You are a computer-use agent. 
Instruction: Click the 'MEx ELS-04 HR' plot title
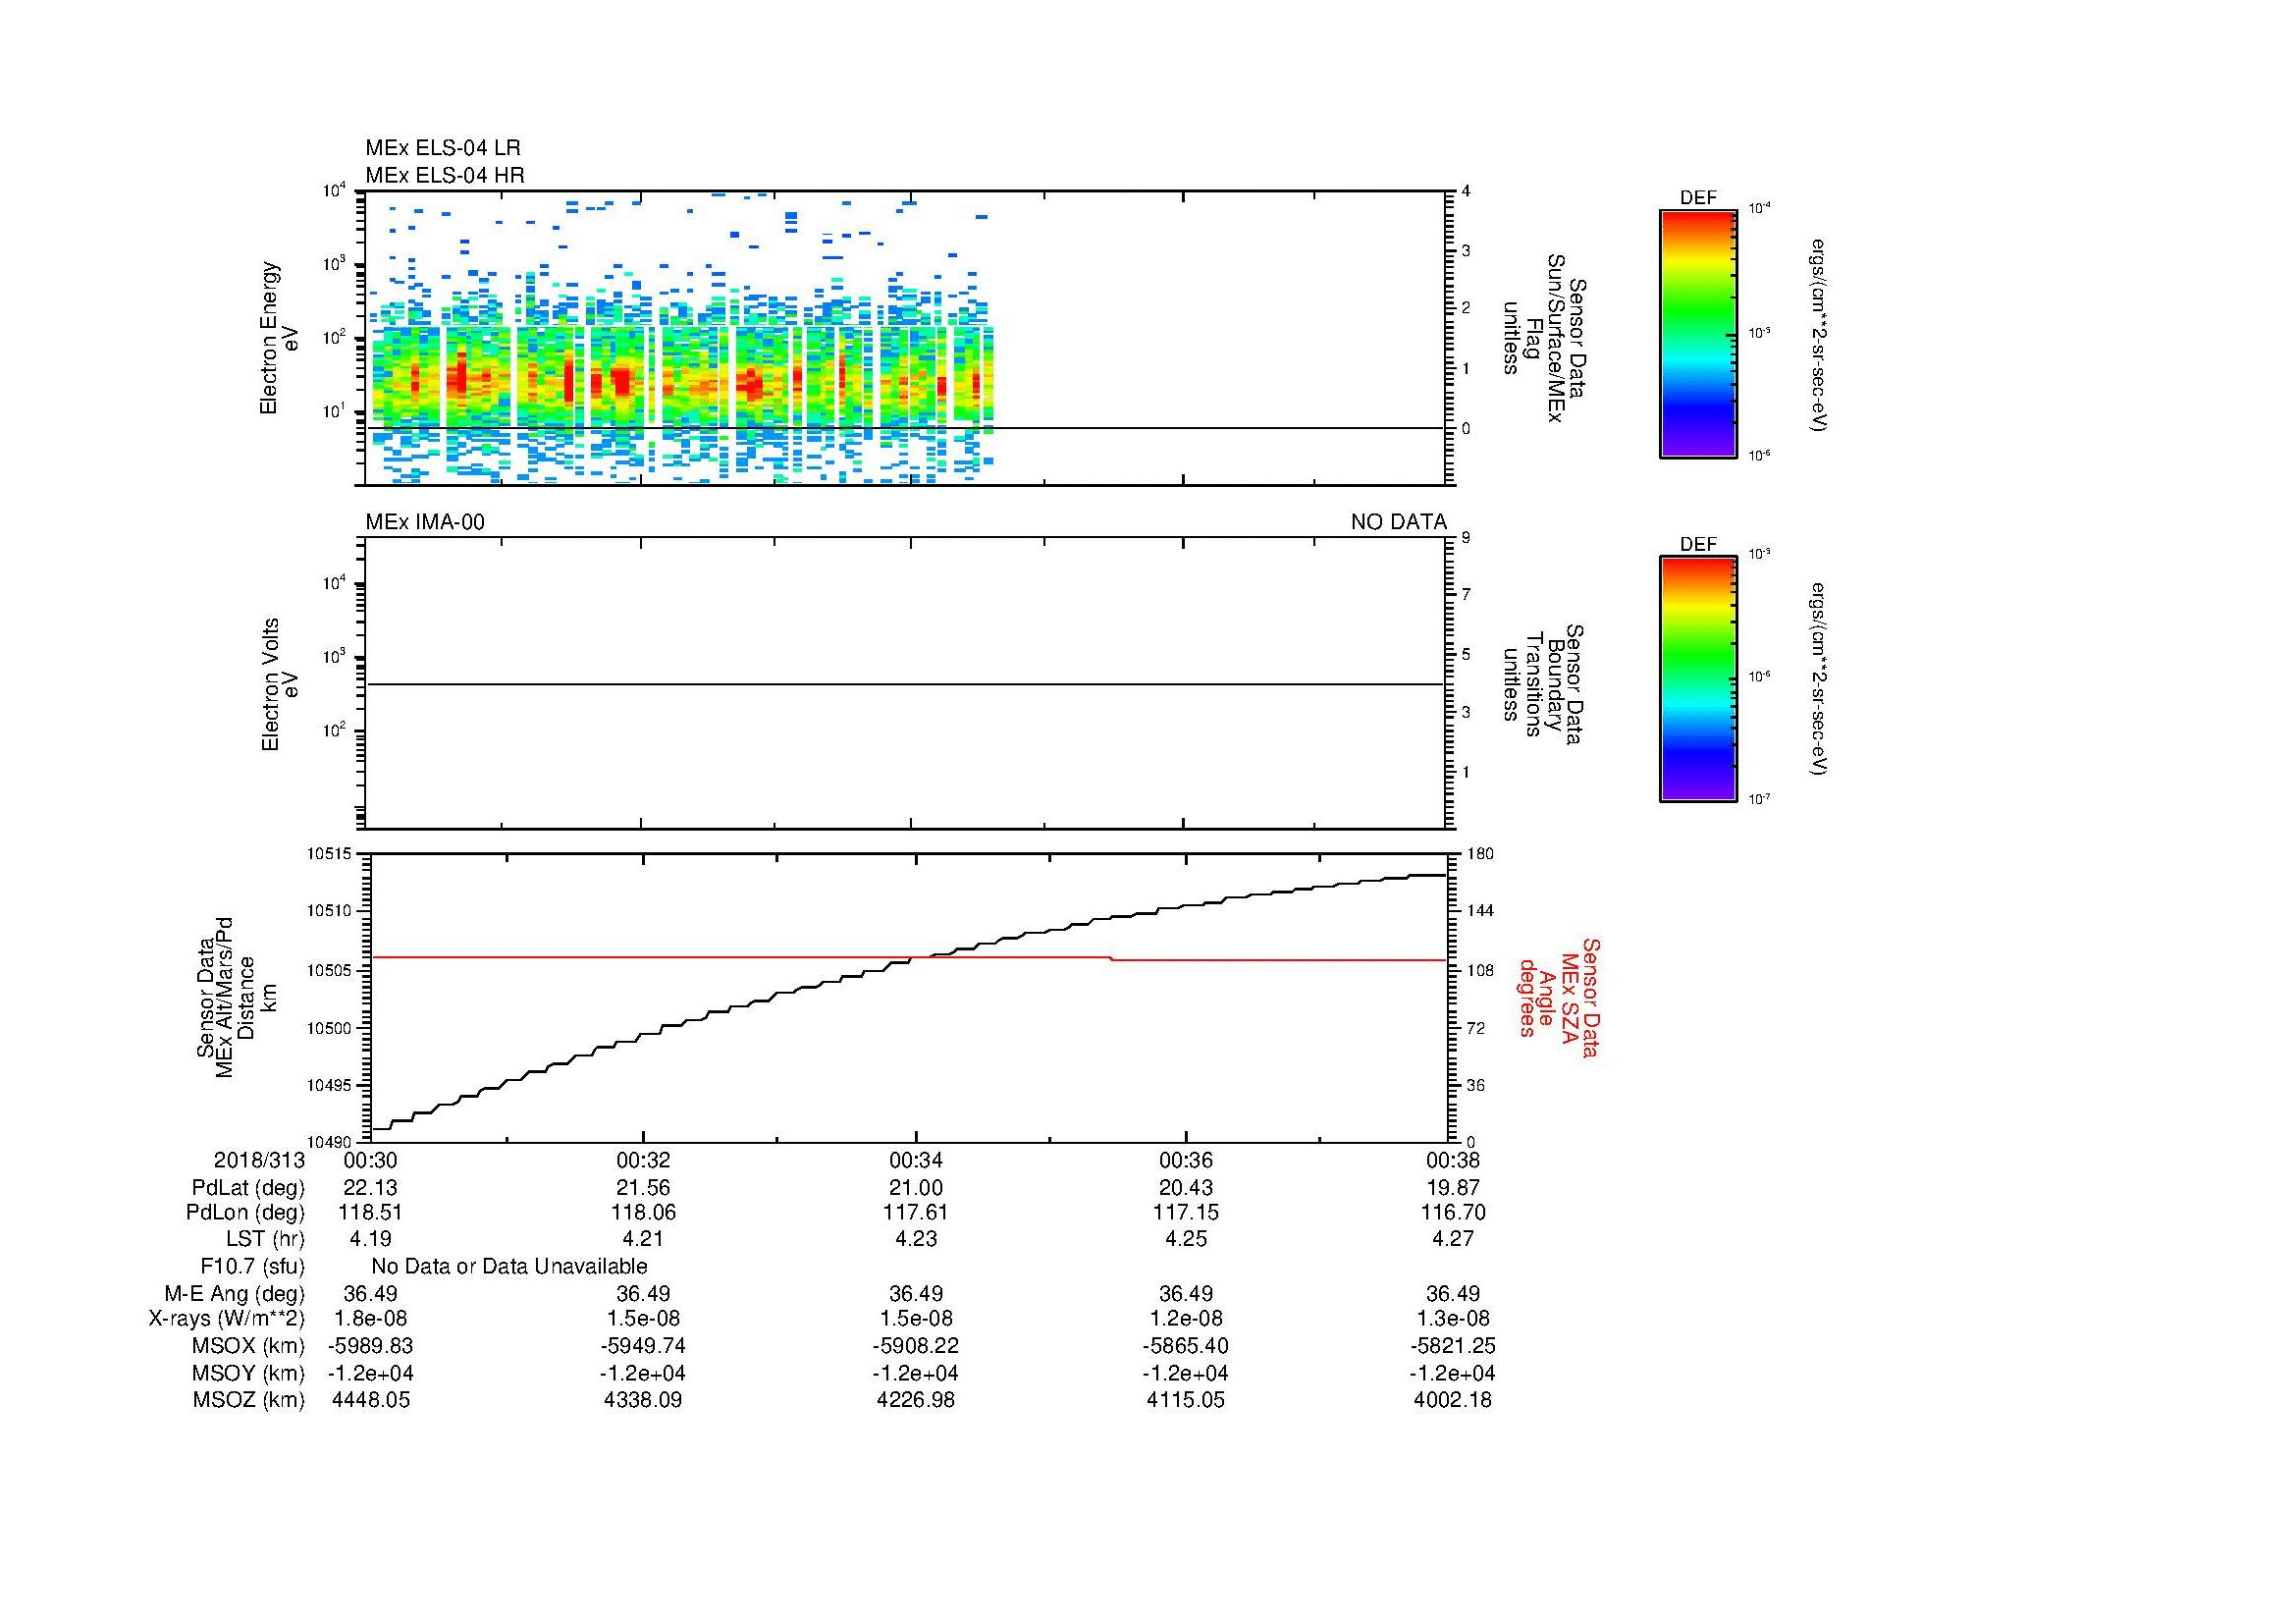tap(445, 175)
